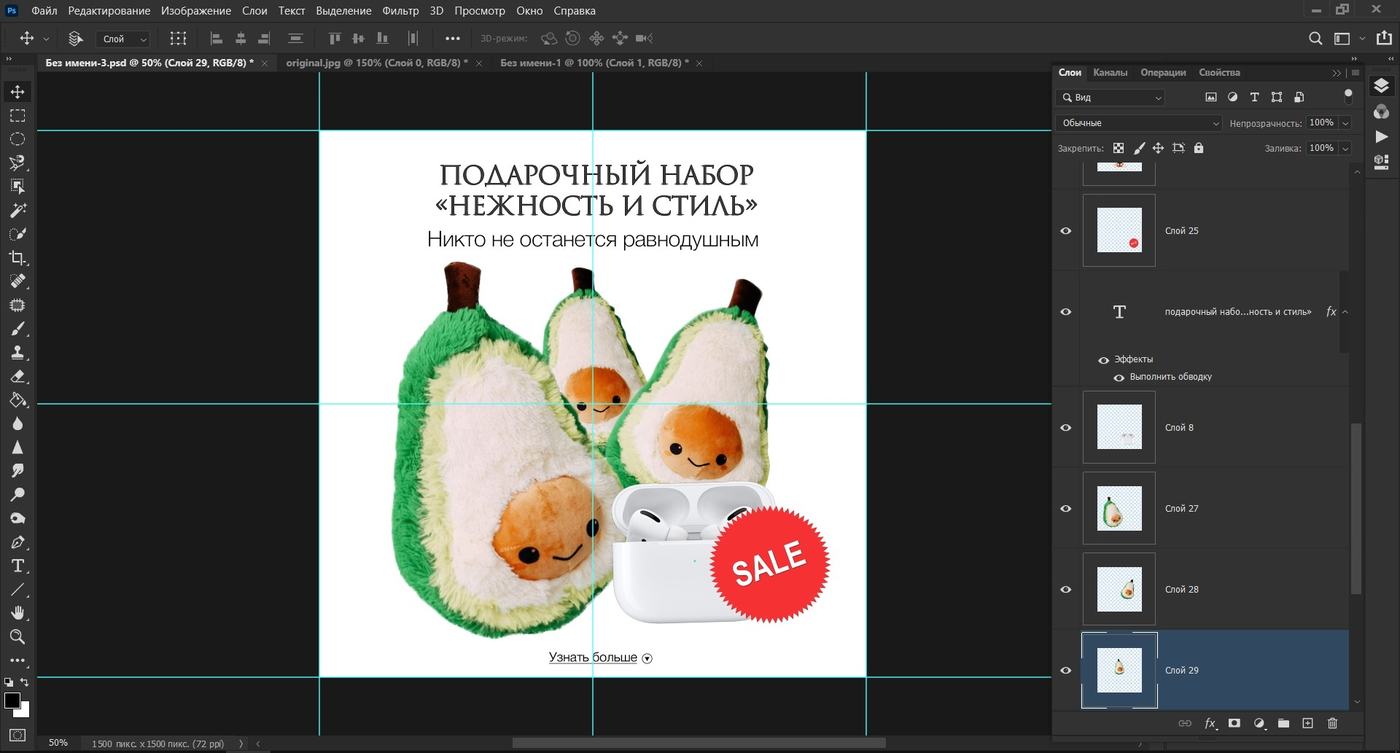Image resolution: width=1400 pixels, height=753 pixels.
Task: Select the Hand tool
Action: point(17,613)
